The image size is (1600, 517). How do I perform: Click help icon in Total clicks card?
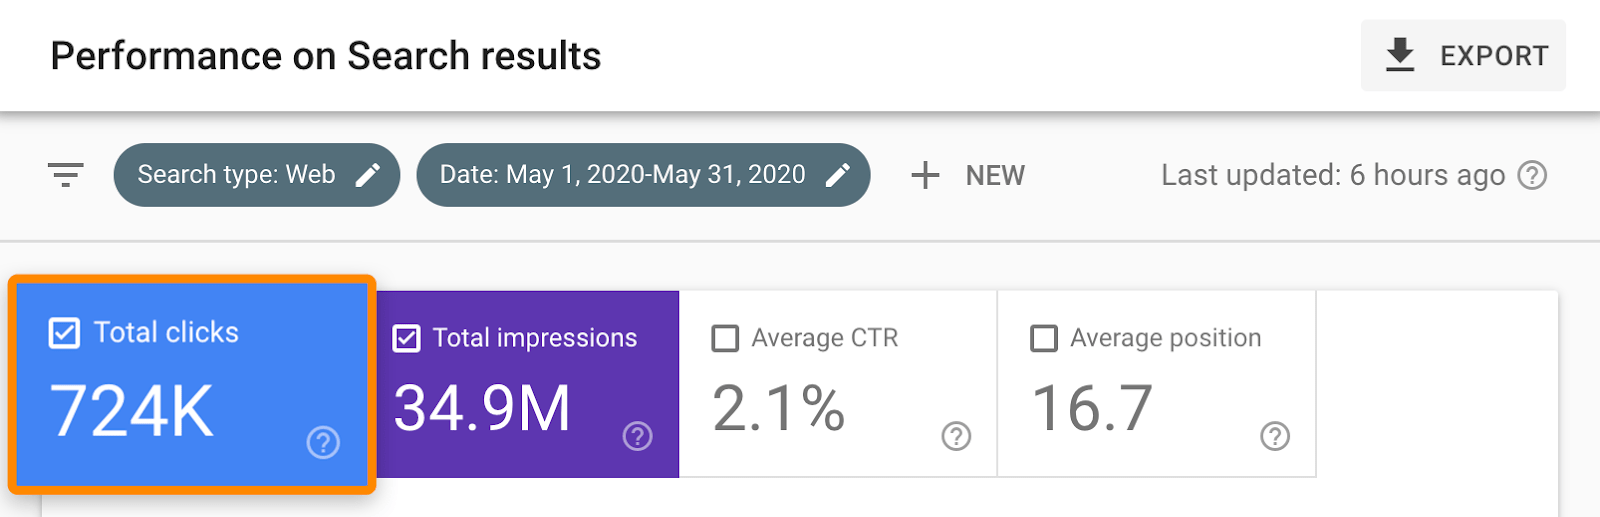(323, 442)
